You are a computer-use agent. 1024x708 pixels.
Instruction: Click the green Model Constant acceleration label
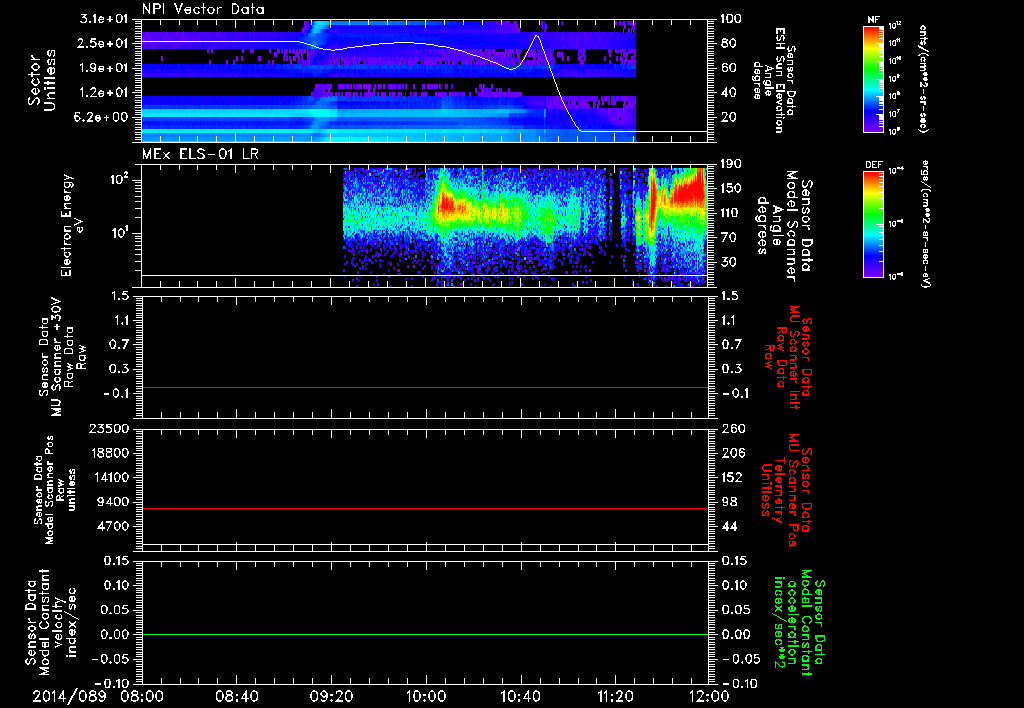(799, 622)
